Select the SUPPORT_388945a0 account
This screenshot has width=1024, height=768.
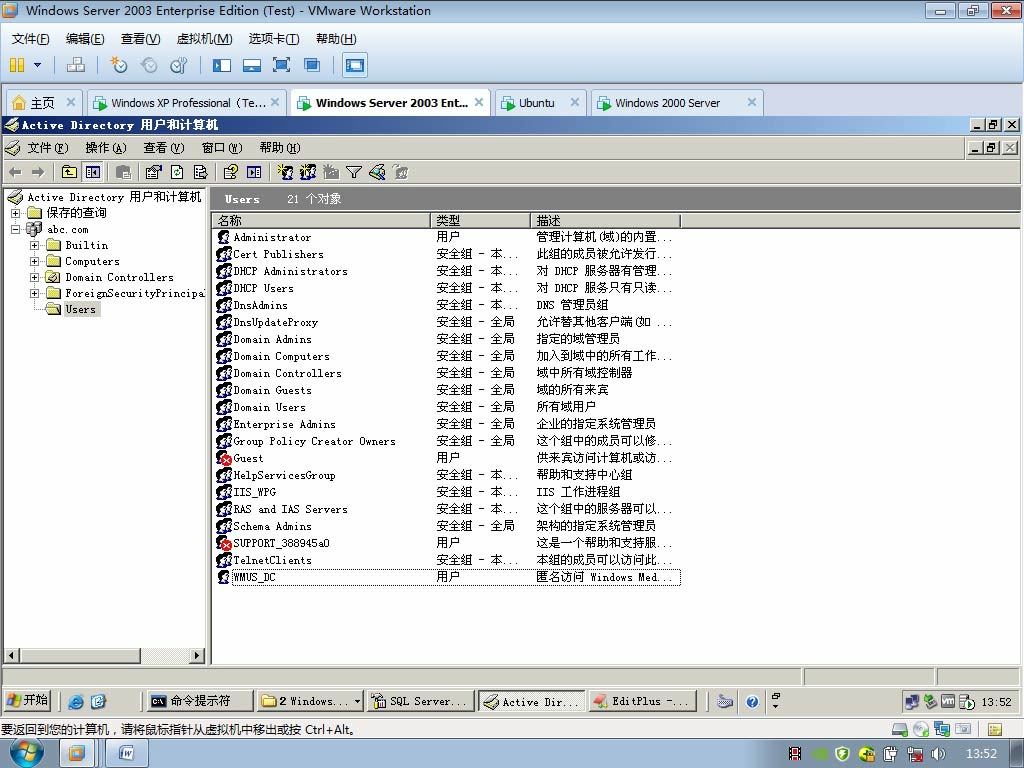pyautogui.click(x=281, y=543)
